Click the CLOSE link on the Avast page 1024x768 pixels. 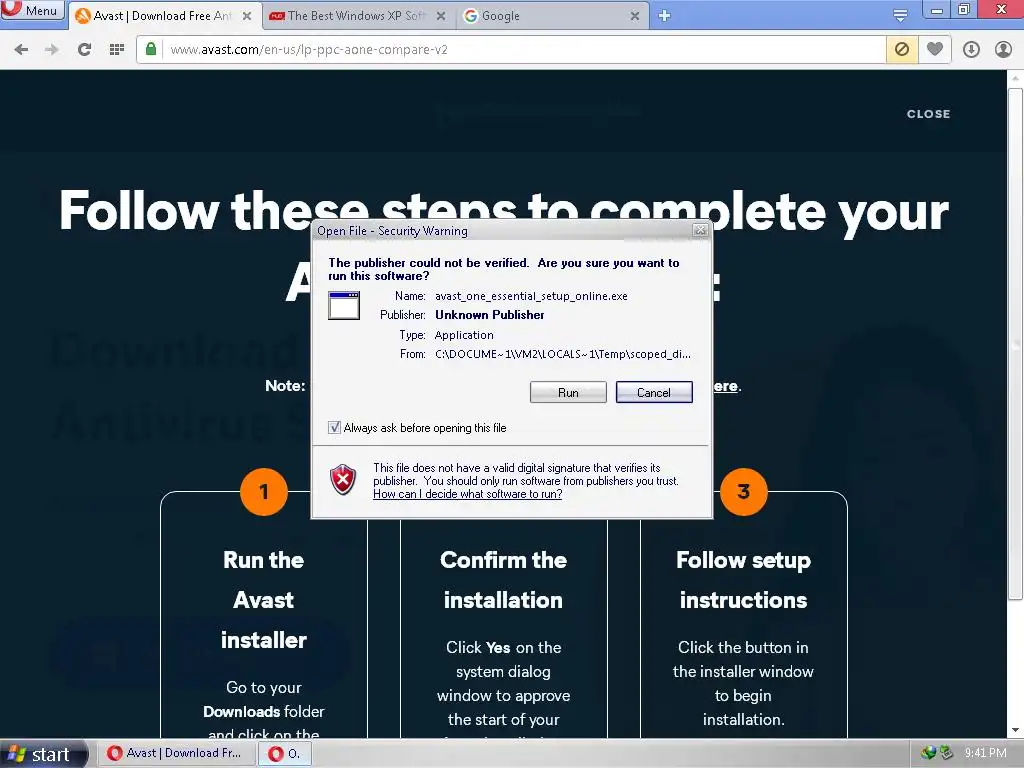(928, 114)
